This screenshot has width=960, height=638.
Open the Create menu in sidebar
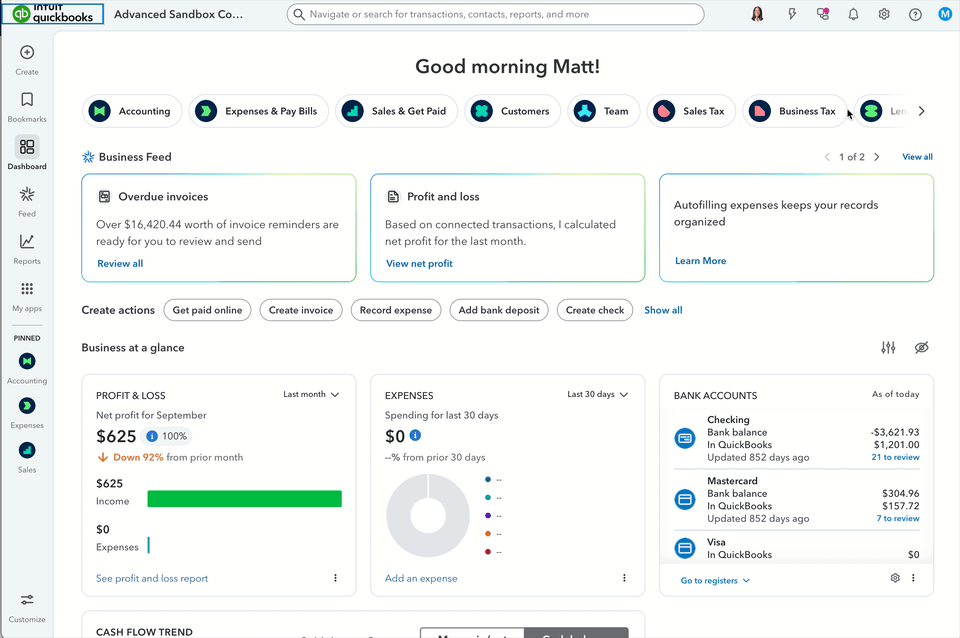[27, 59]
